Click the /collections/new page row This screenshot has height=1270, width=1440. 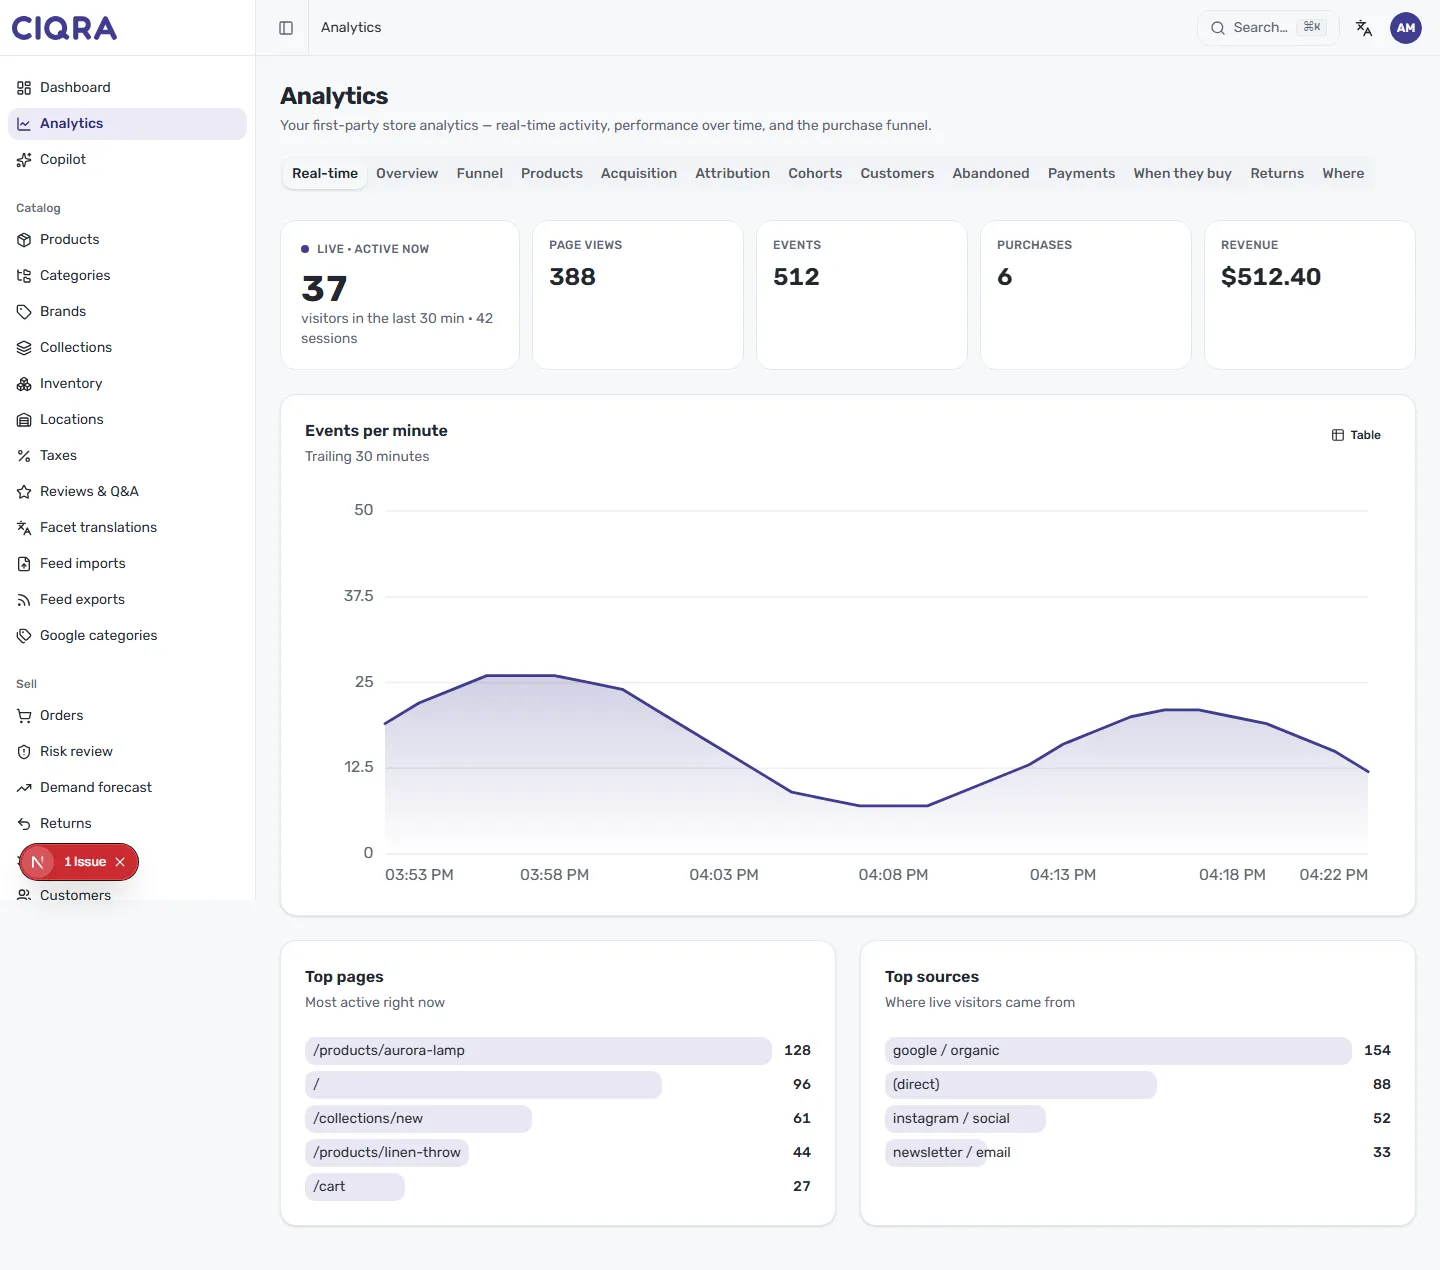click(558, 1119)
